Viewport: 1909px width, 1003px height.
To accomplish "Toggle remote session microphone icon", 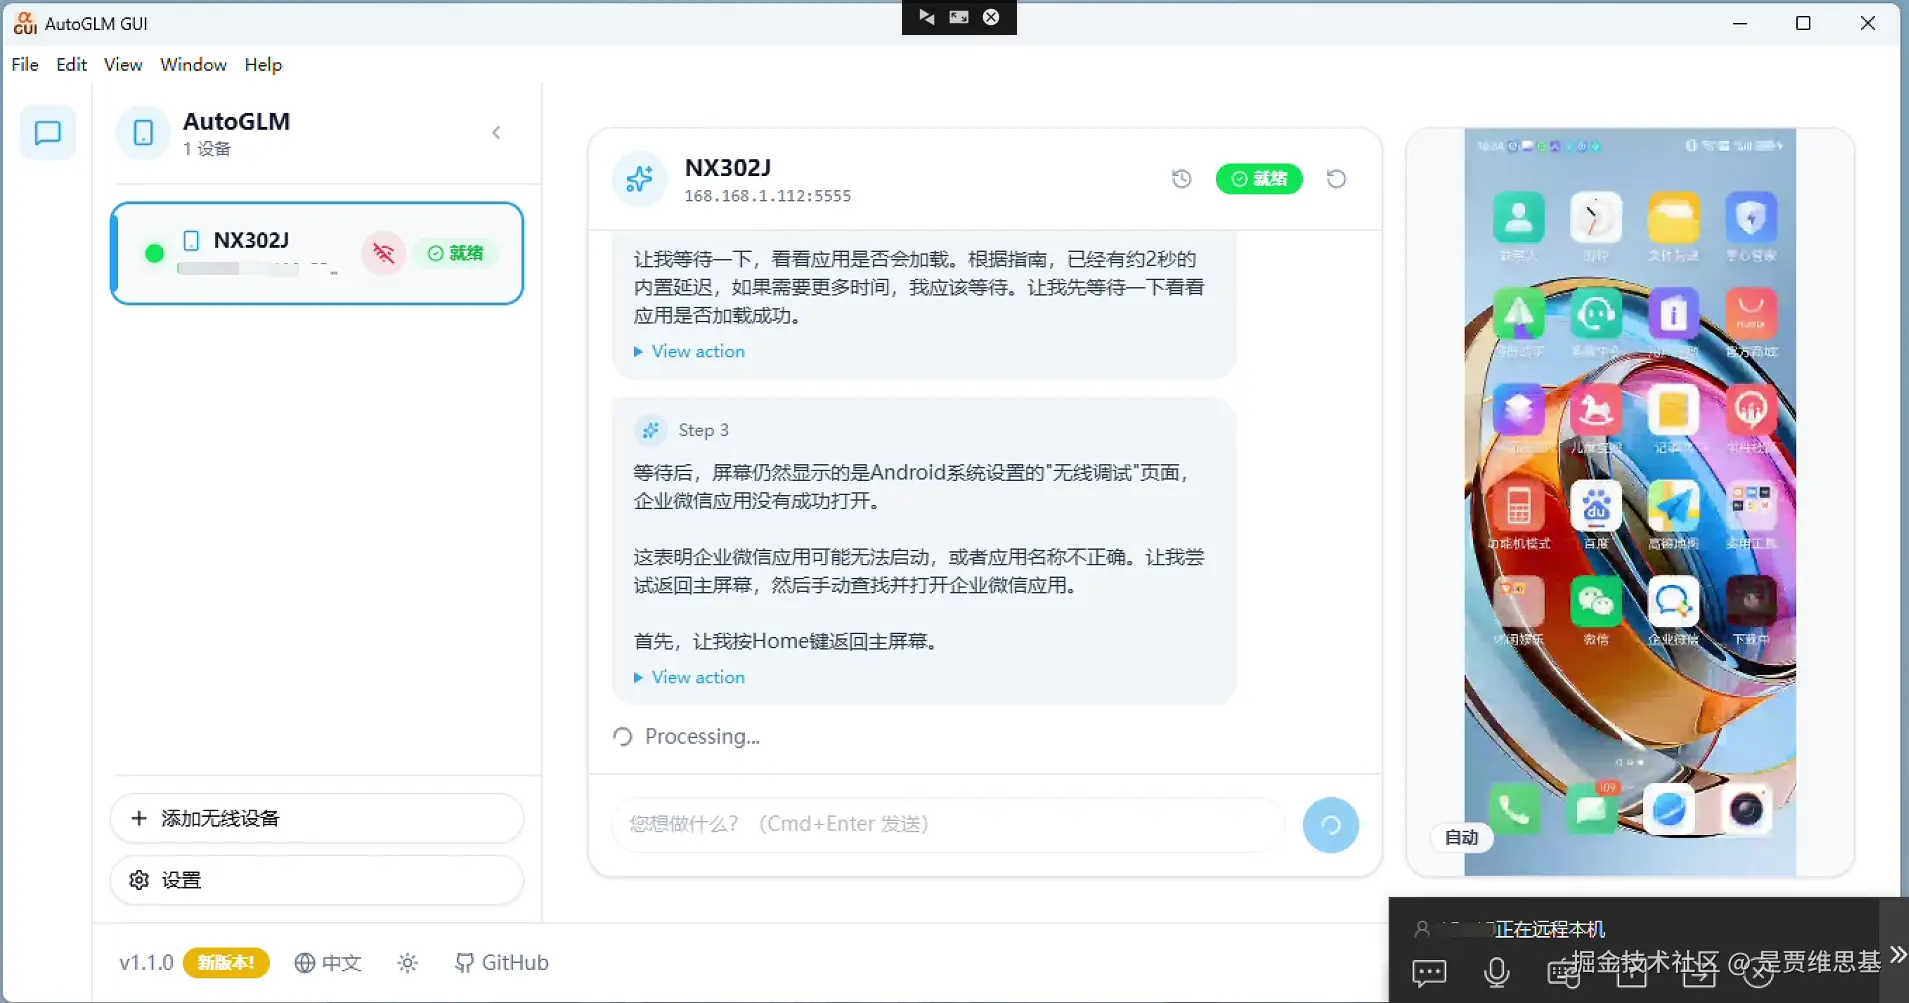I will (1496, 972).
